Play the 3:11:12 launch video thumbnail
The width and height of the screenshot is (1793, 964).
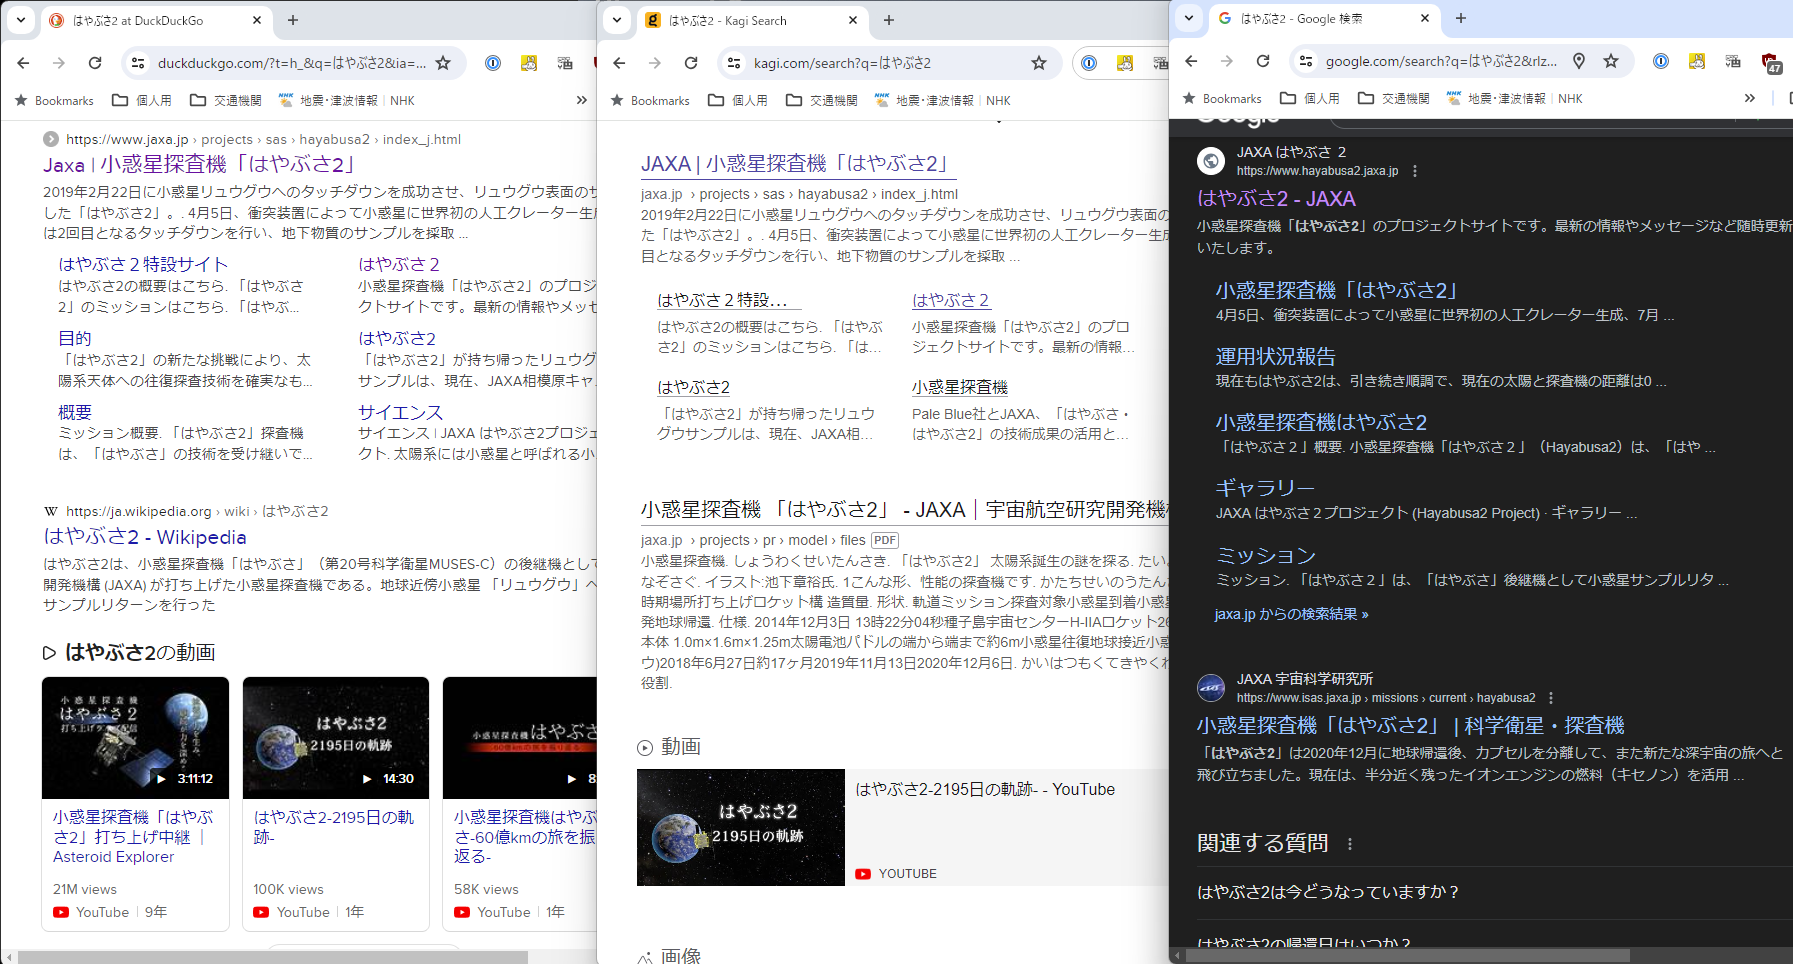pyautogui.click(x=135, y=738)
